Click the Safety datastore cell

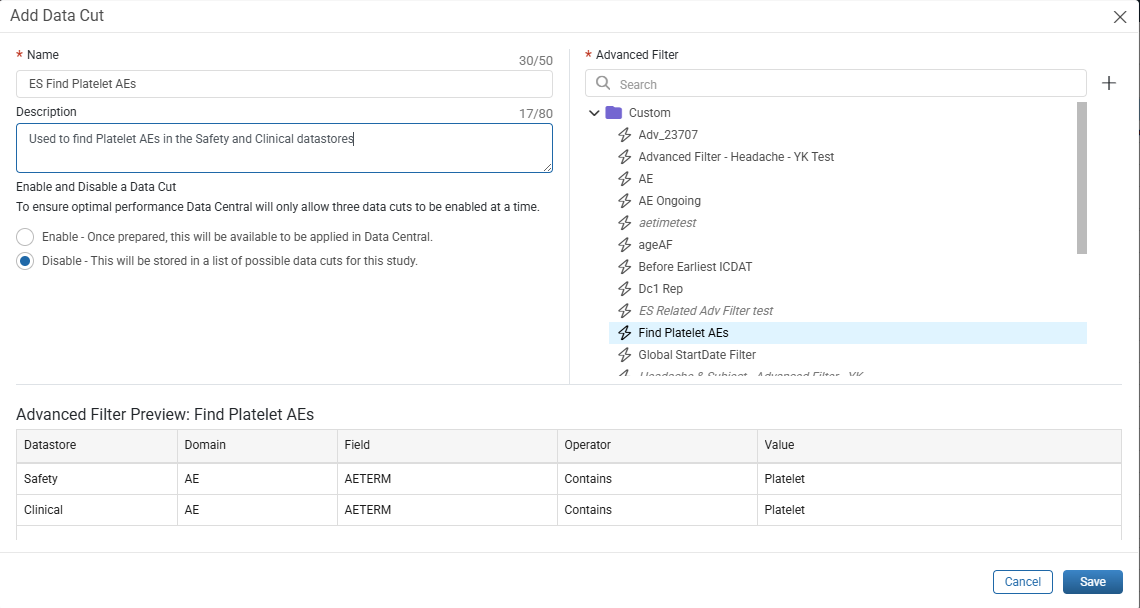coord(97,479)
